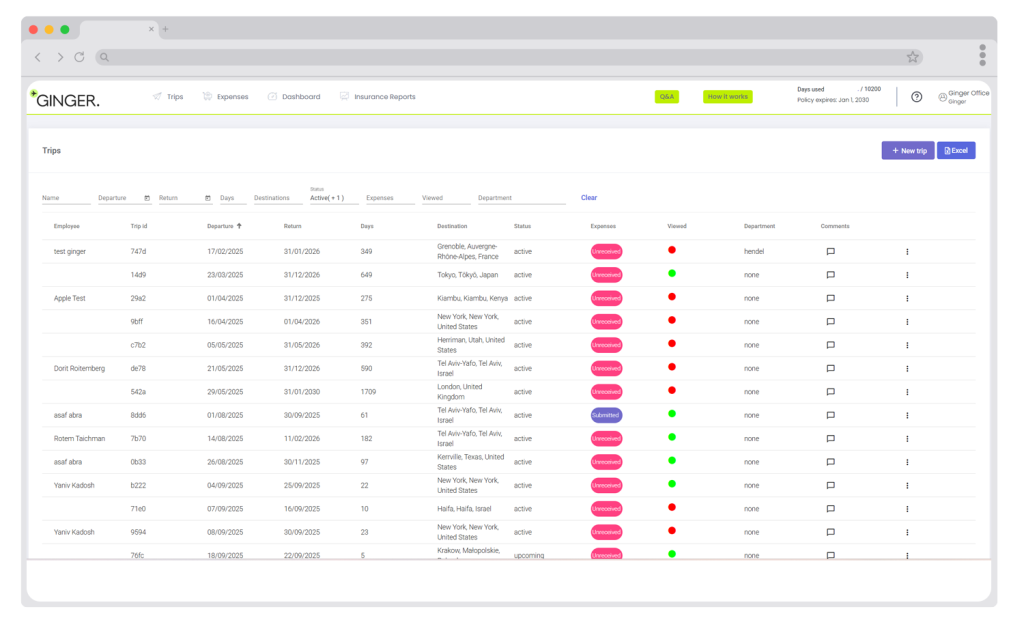Click the Clear filters link
Image resolution: width=1024 pixels, height=620 pixels.
click(x=588, y=198)
